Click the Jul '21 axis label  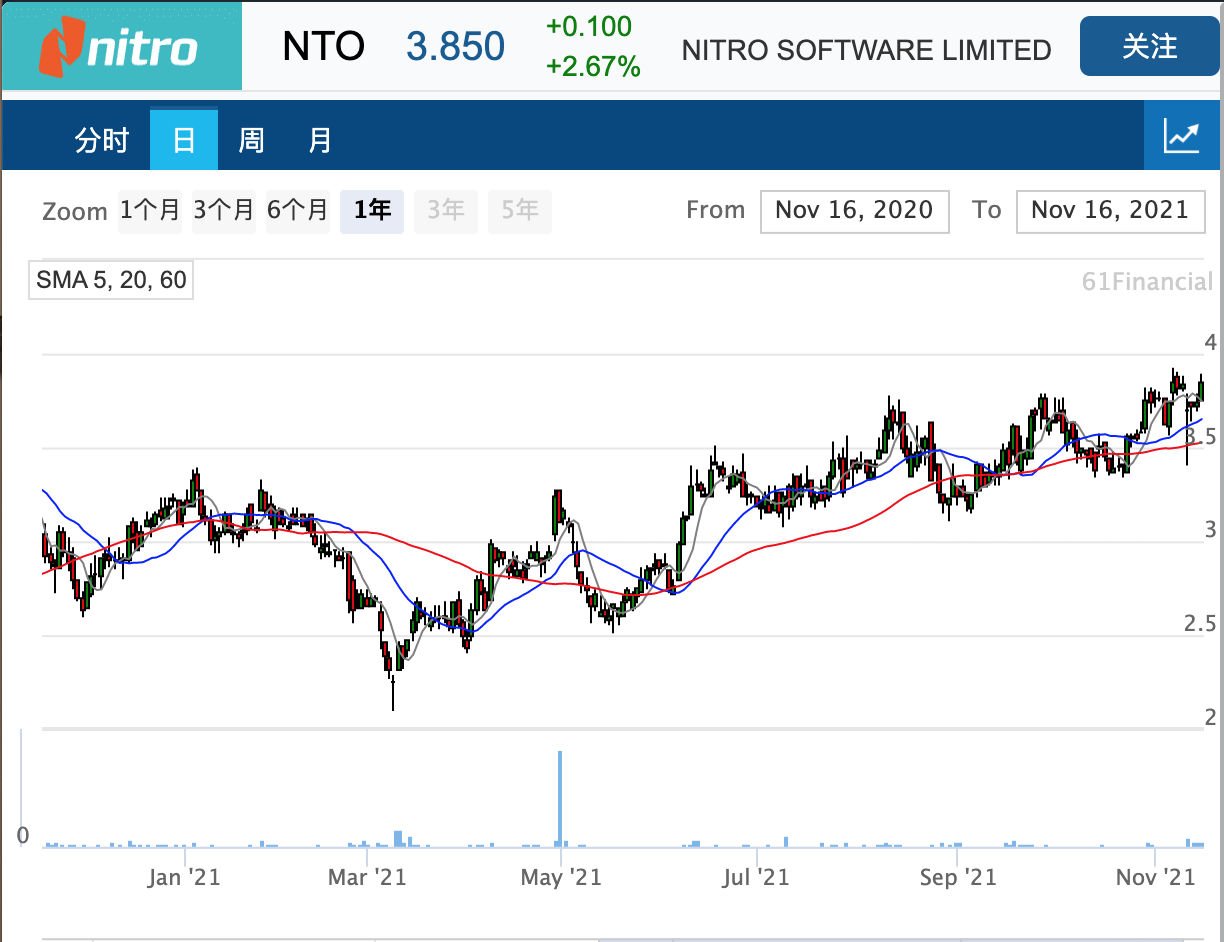coord(756,877)
